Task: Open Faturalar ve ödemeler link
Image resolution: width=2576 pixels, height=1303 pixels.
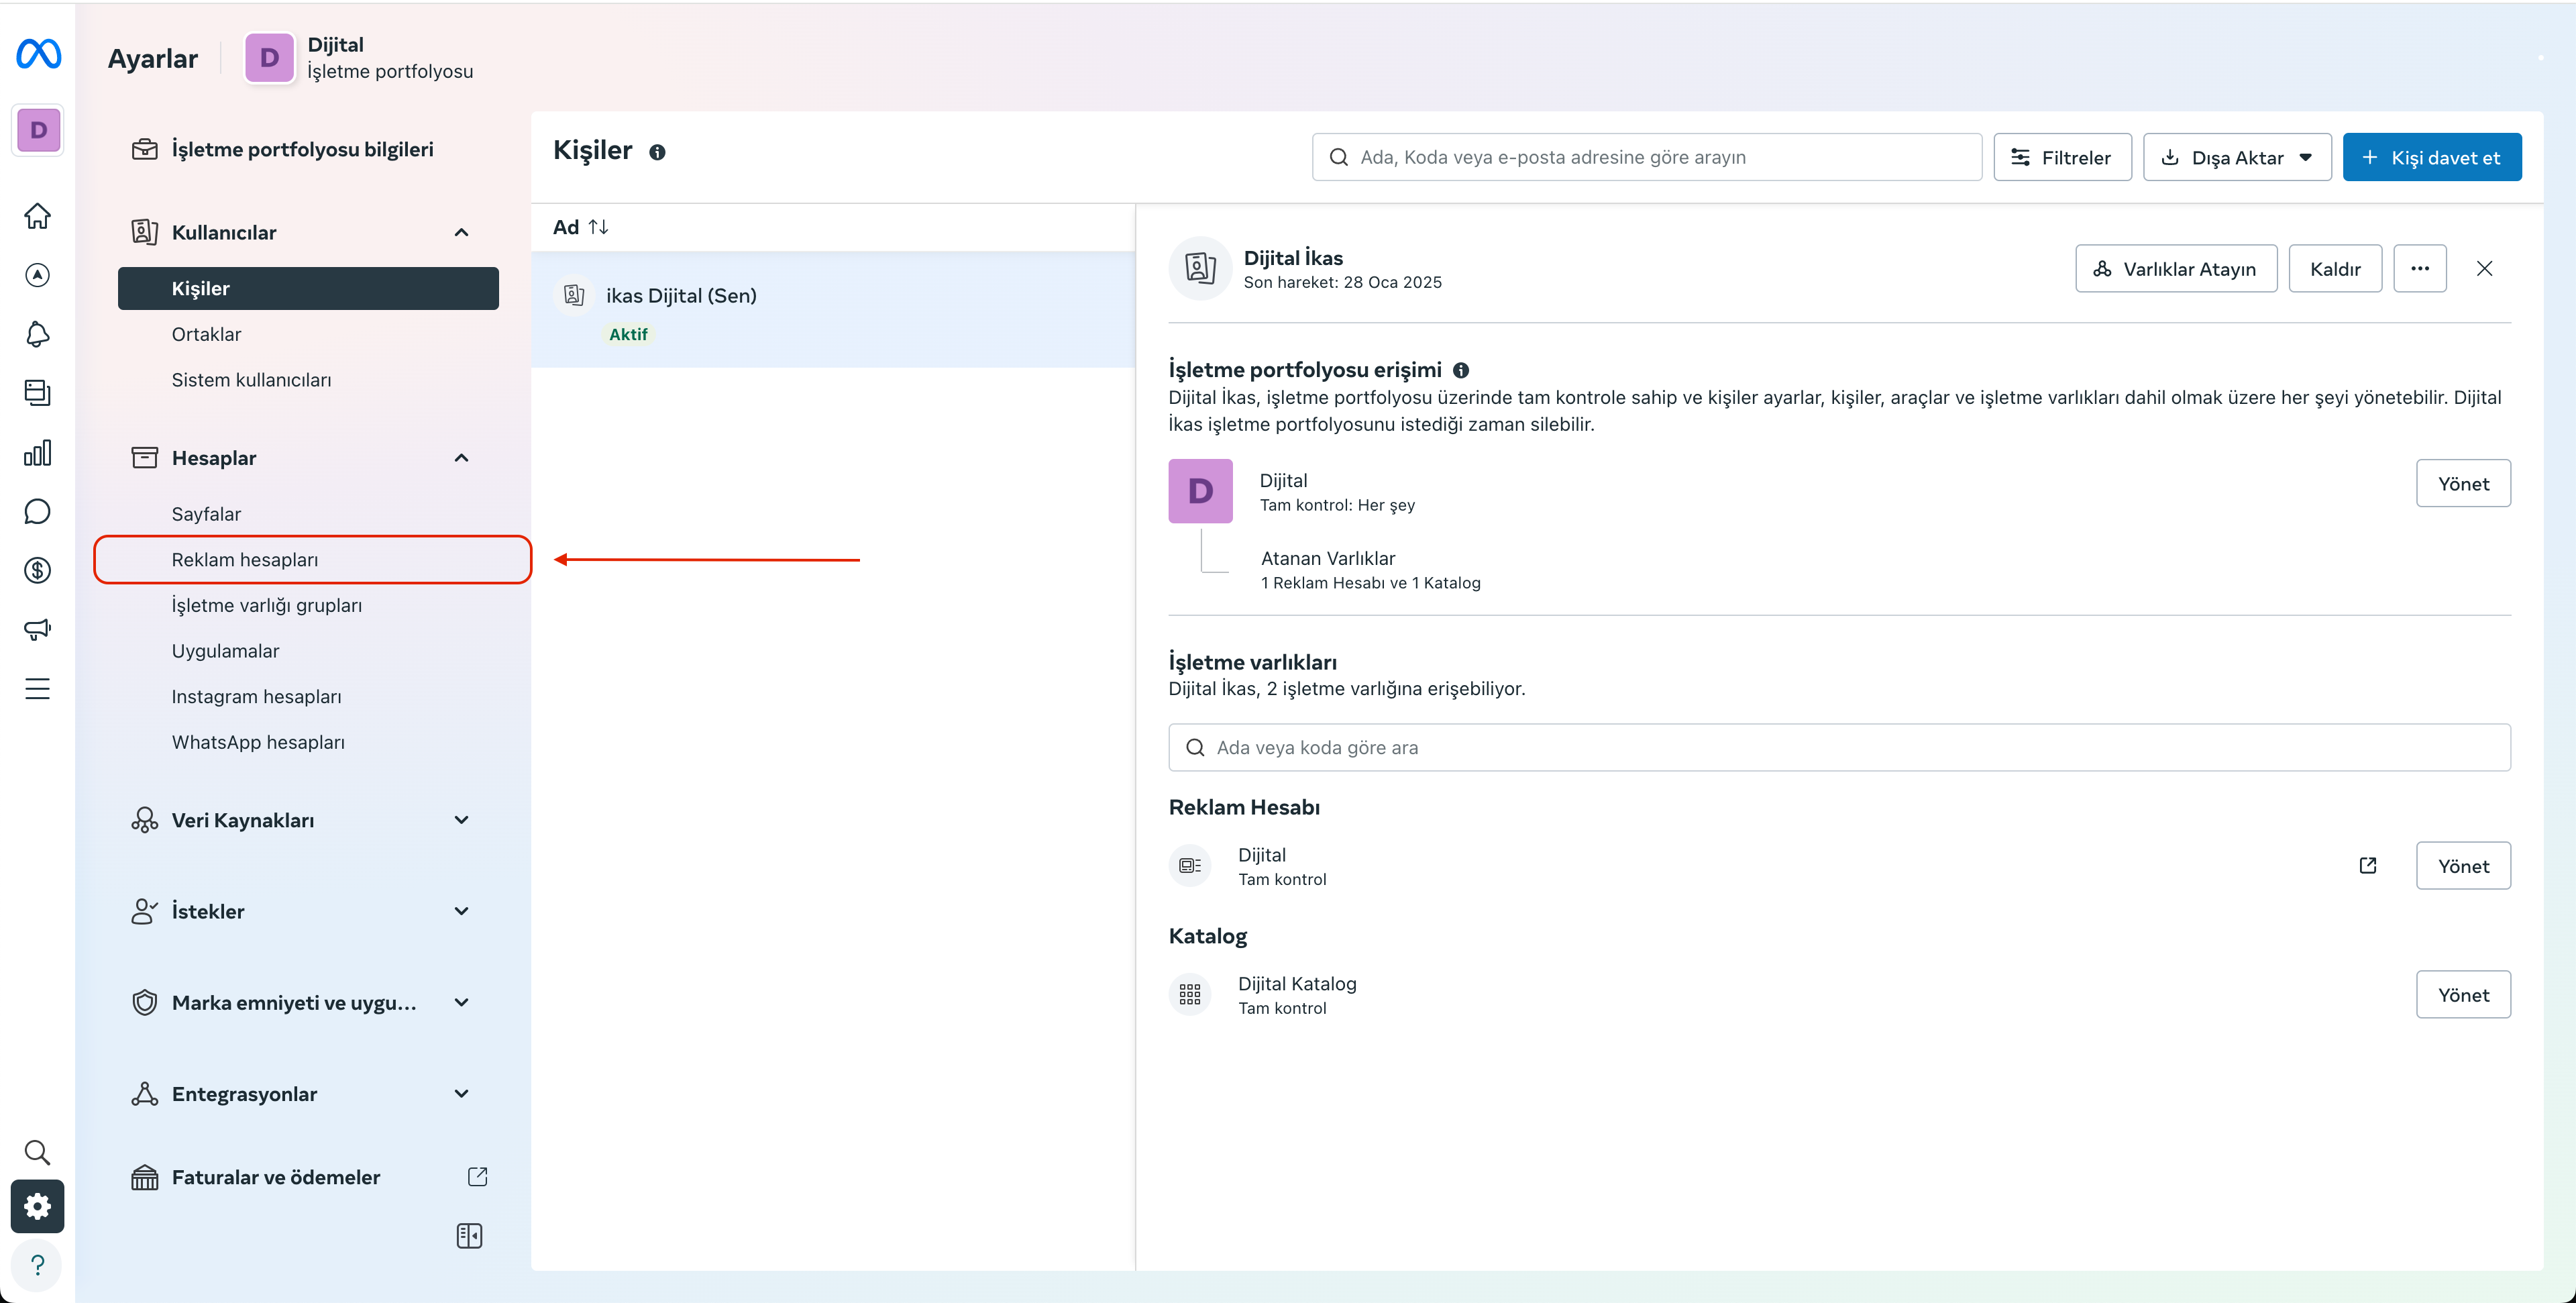Action: click(309, 1177)
